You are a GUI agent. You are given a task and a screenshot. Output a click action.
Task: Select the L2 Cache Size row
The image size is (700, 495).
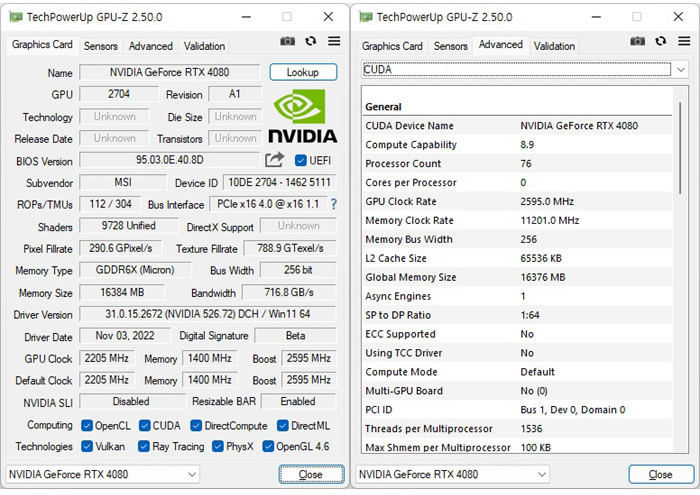[517, 258]
